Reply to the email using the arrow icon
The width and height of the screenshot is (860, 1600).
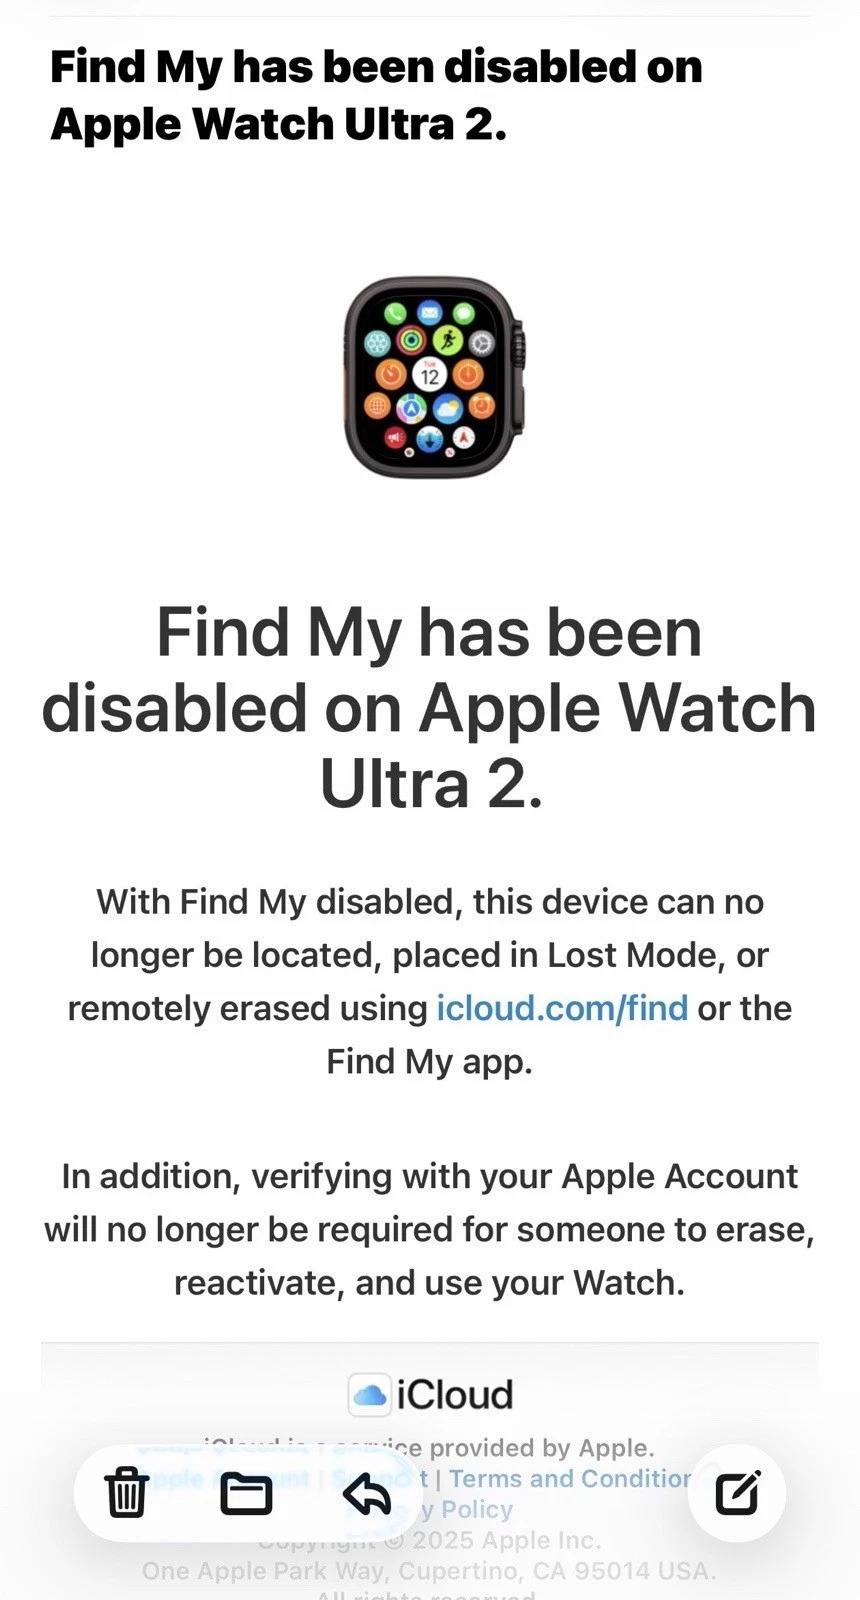(367, 1495)
